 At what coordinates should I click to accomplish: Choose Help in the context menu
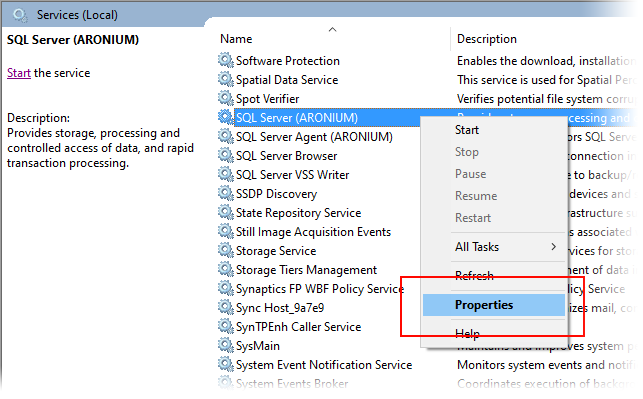coord(494,333)
